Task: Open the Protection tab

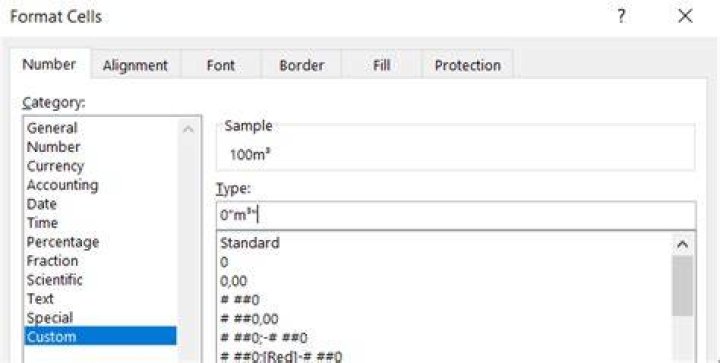Action: [467, 65]
